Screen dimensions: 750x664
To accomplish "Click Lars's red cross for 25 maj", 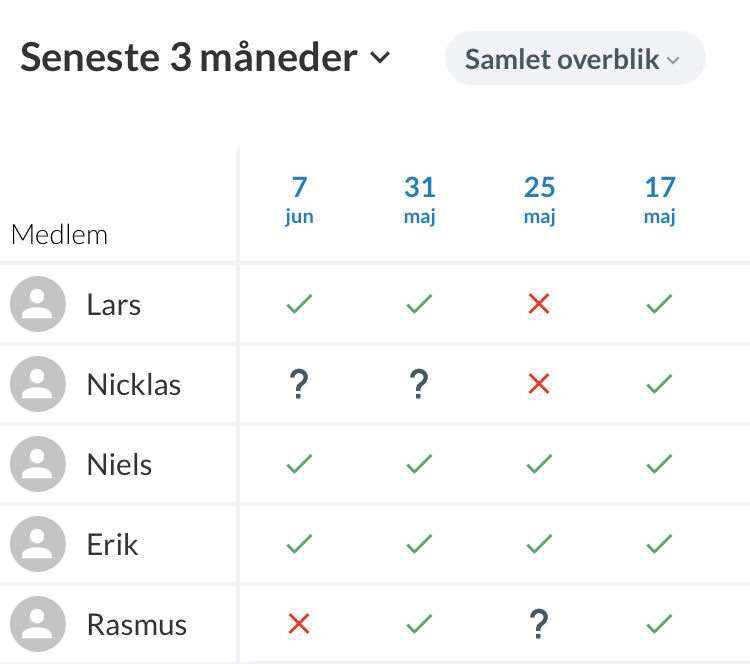I will [x=539, y=304].
